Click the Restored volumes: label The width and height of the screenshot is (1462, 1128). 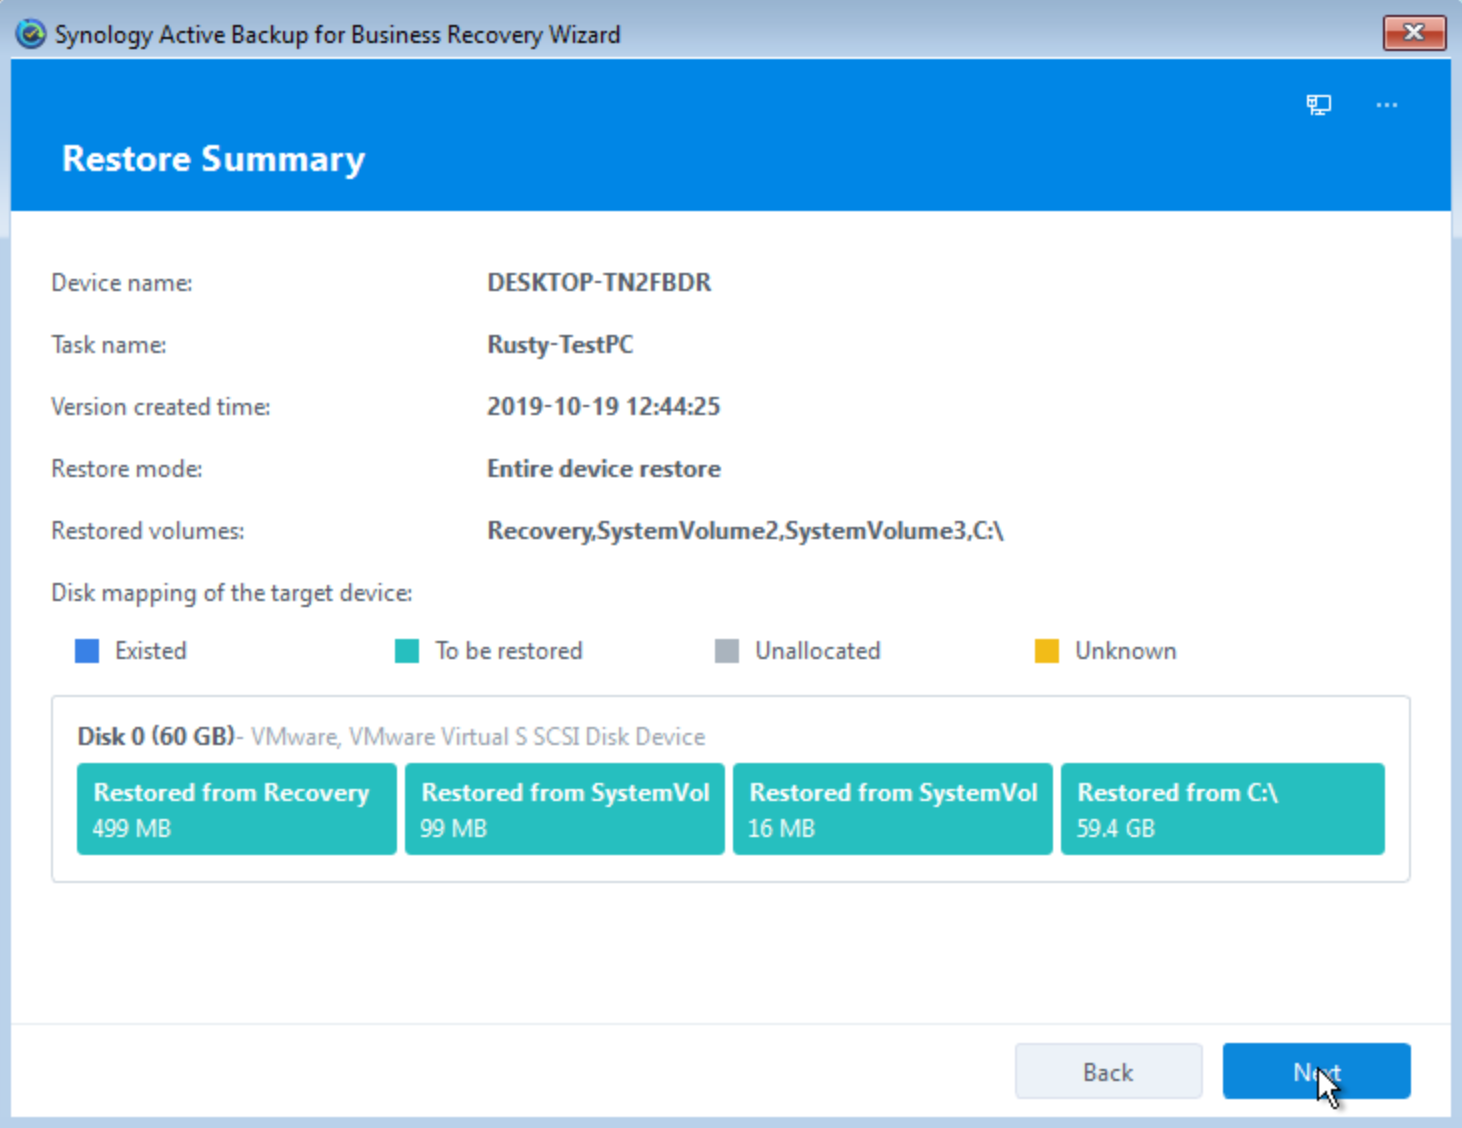[148, 531]
